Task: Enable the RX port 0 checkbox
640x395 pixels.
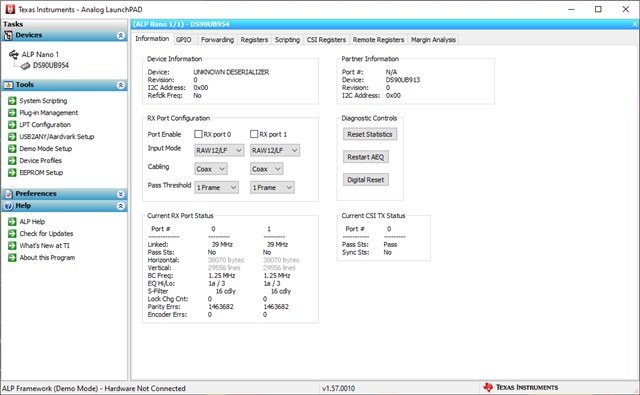Action: [198, 134]
